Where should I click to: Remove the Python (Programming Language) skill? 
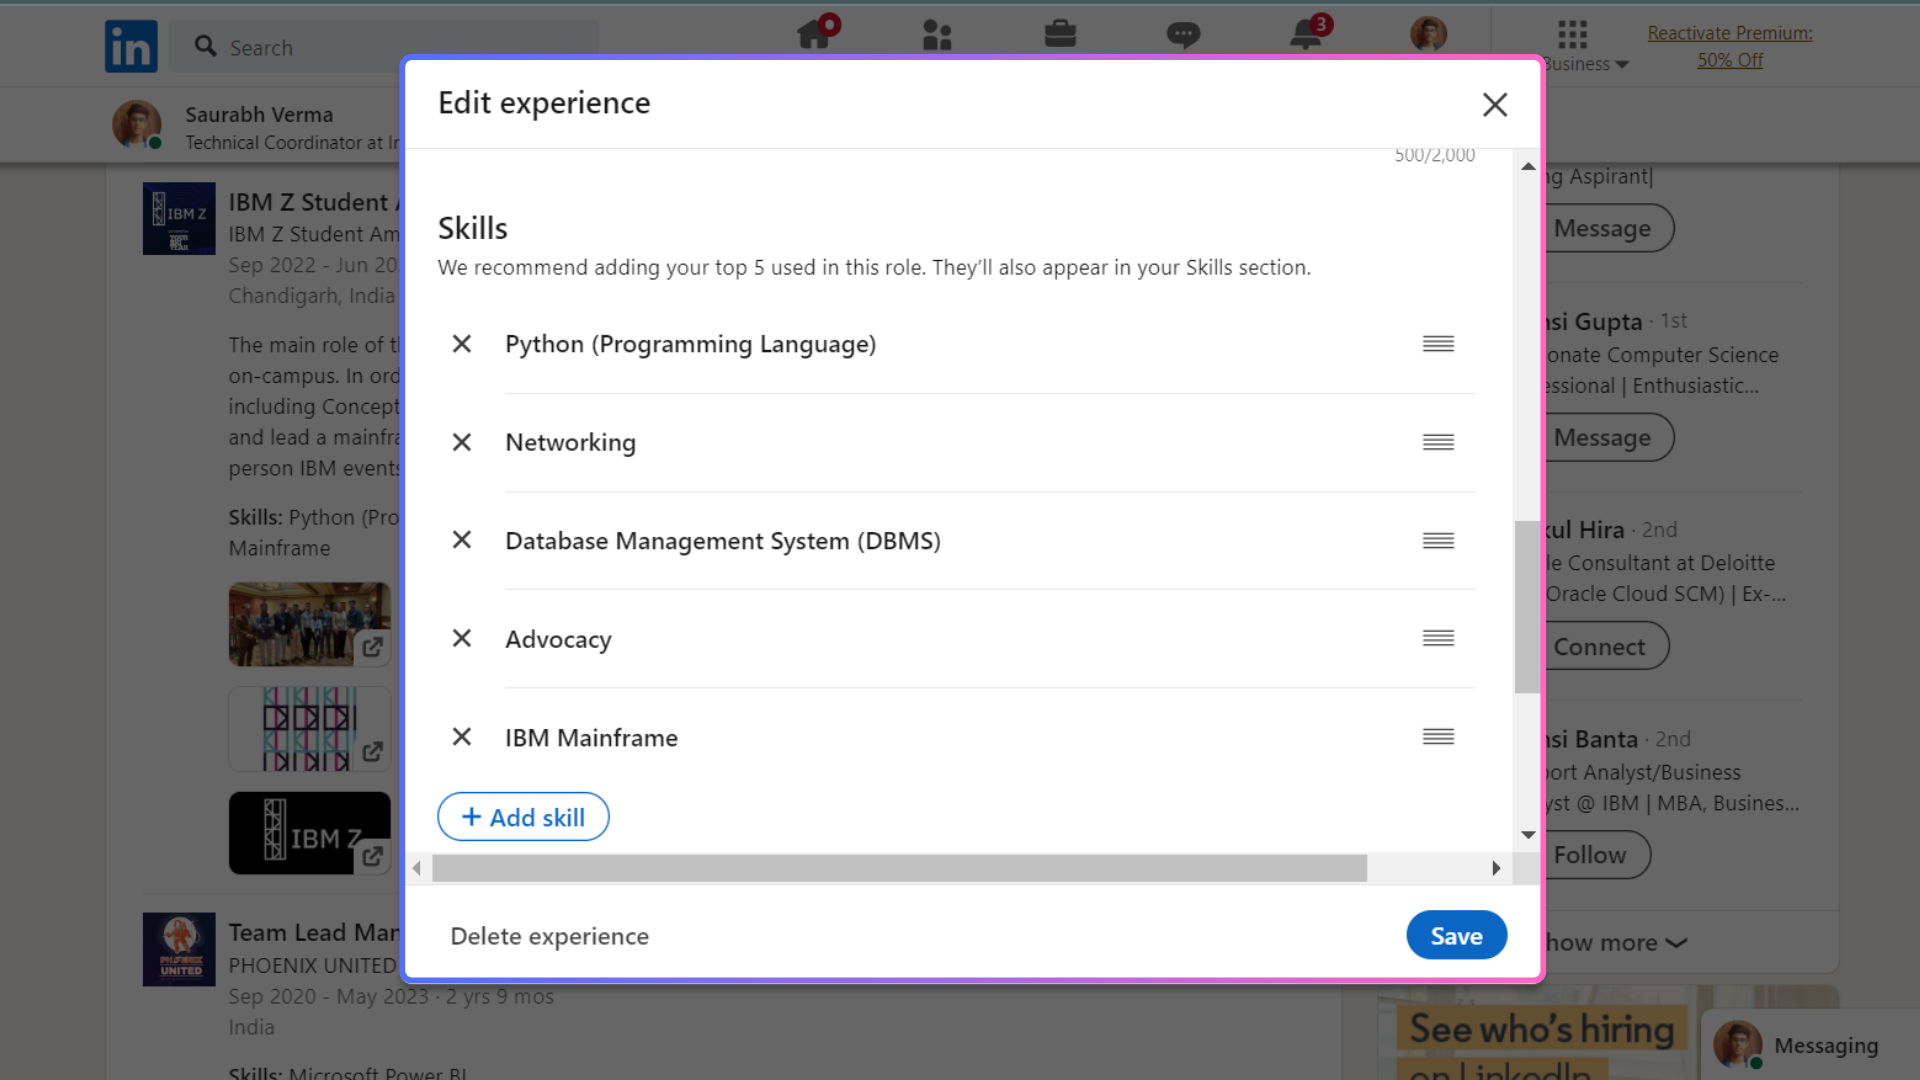click(x=461, y=344)
